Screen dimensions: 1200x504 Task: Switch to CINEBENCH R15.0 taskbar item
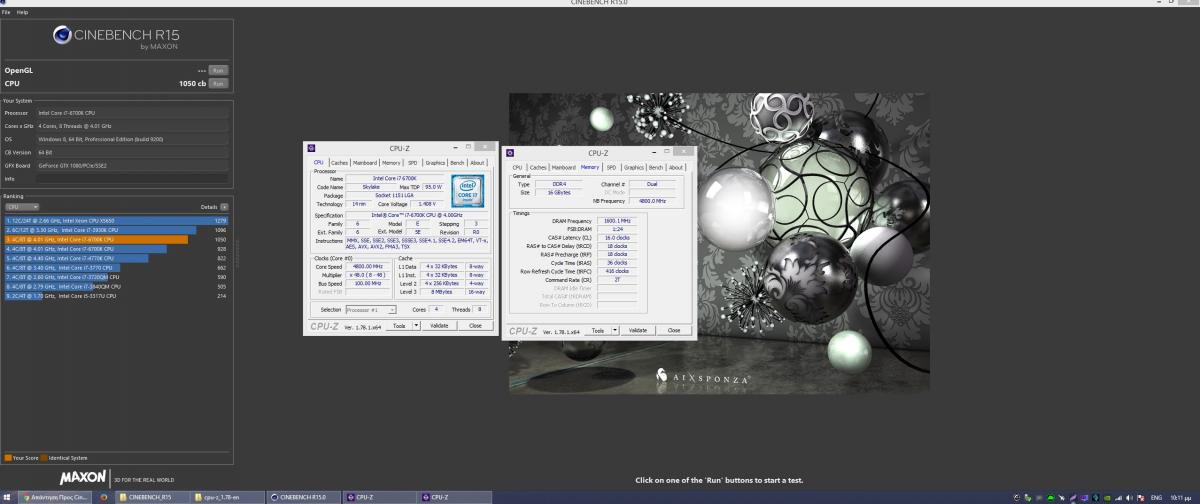coord(305,496)
